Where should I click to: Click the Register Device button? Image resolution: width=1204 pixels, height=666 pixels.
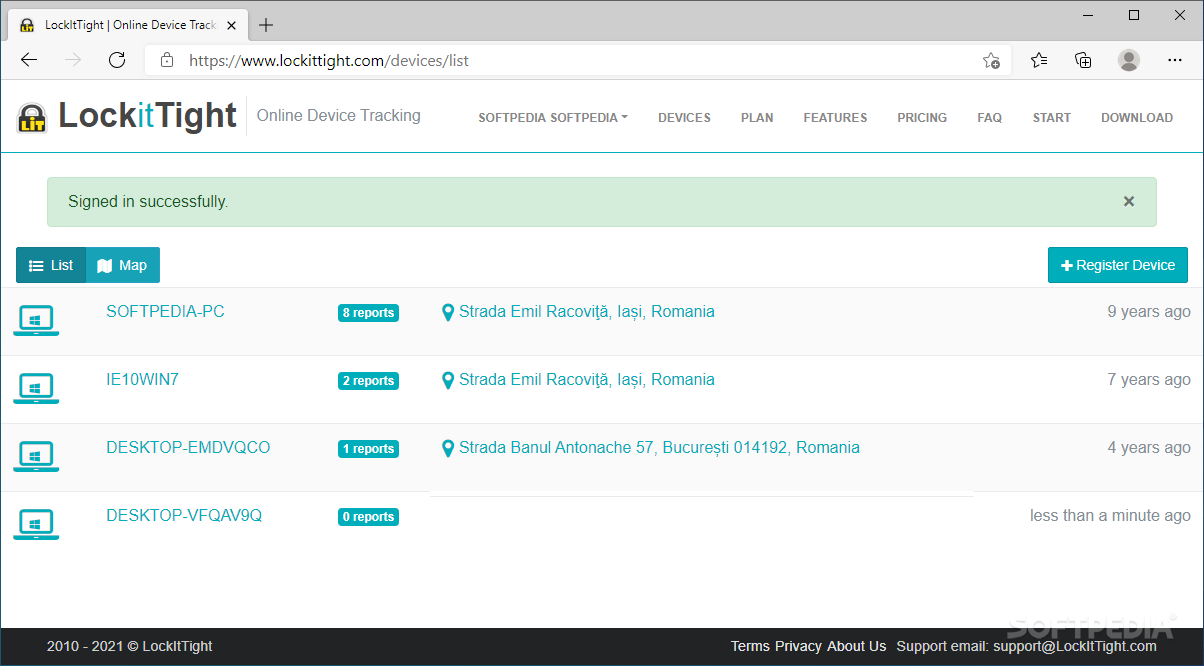(x=1118, y=265)
